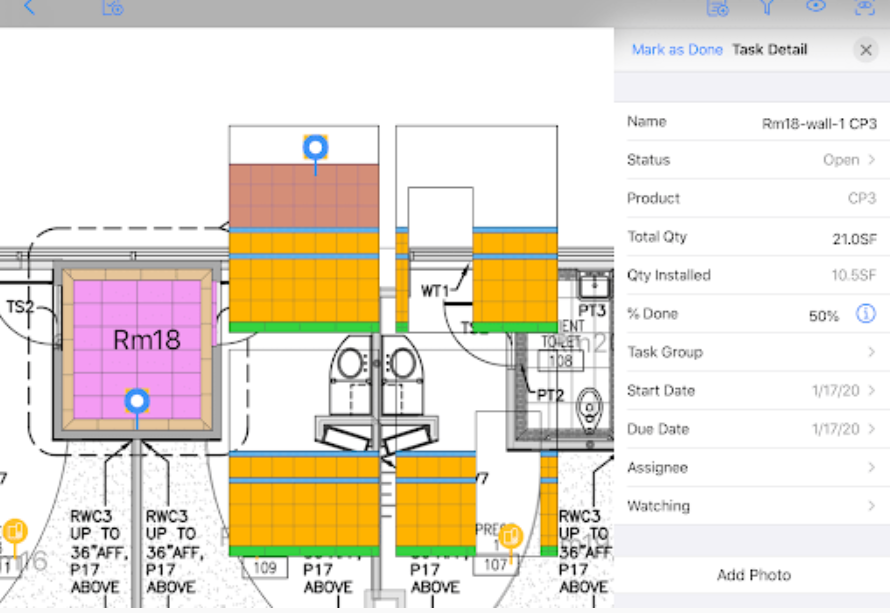
Task: Click the document settings icon in top-left toolbar
Action: 112,8
